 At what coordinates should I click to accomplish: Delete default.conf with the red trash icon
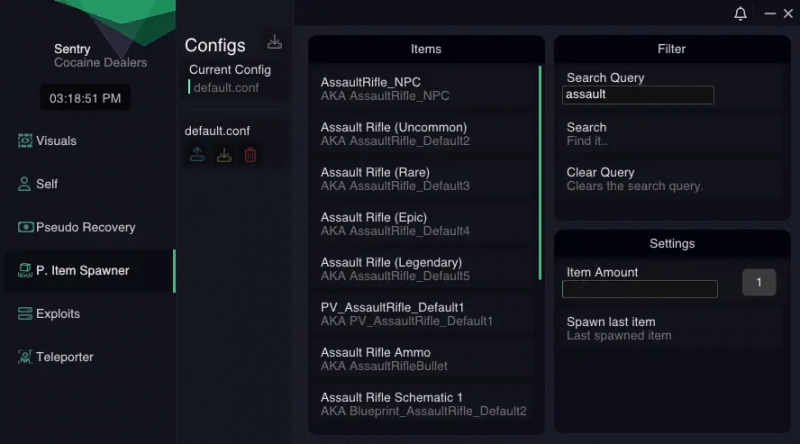pyautogui.click(x=251, y=155)
